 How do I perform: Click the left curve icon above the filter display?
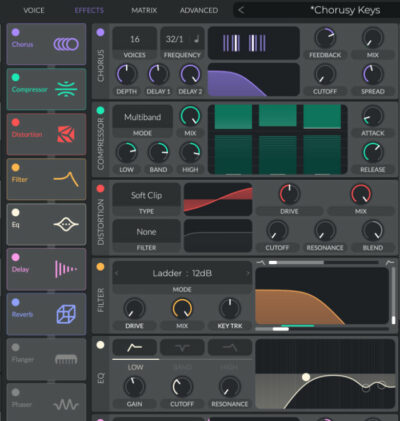pyautogui.click(x=260, y=263)
